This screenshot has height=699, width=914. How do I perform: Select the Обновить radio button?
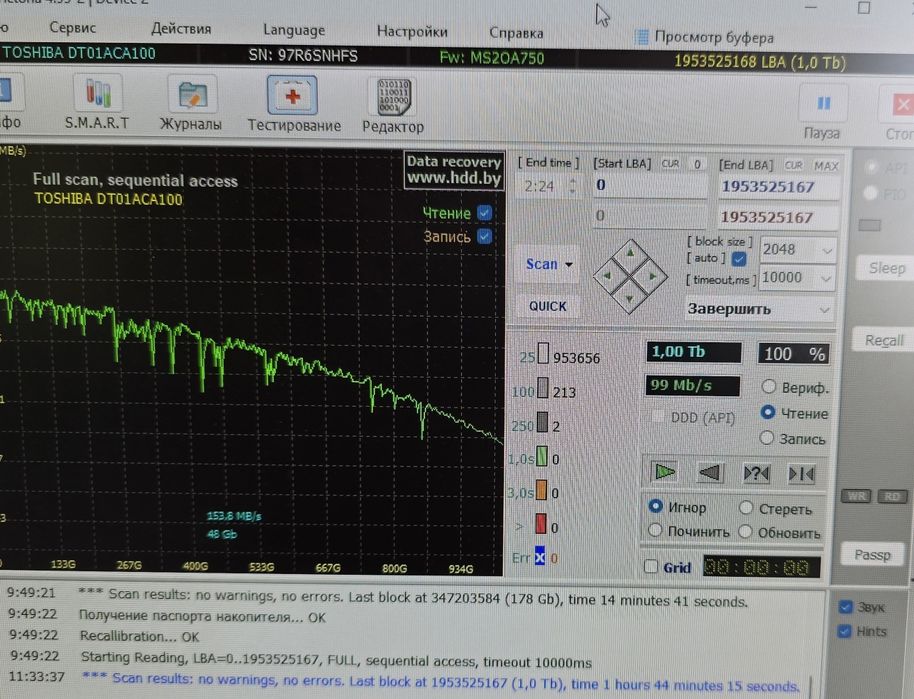(745, 531)
